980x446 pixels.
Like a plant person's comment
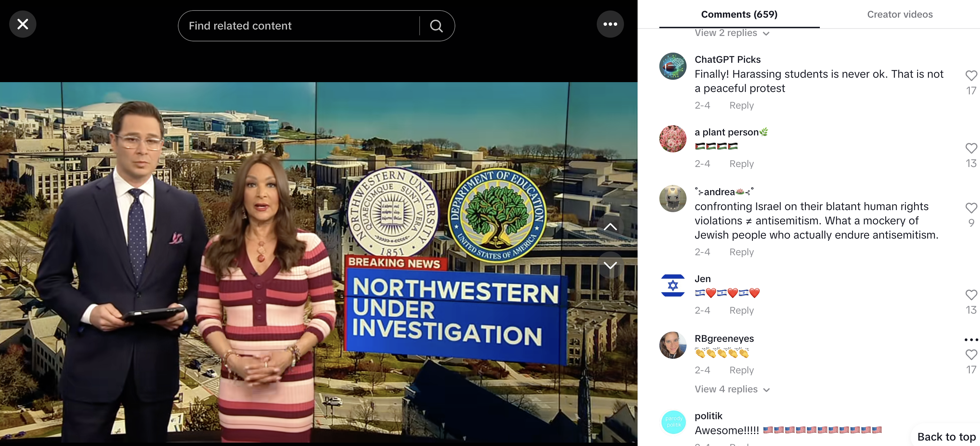click(970, 149)
